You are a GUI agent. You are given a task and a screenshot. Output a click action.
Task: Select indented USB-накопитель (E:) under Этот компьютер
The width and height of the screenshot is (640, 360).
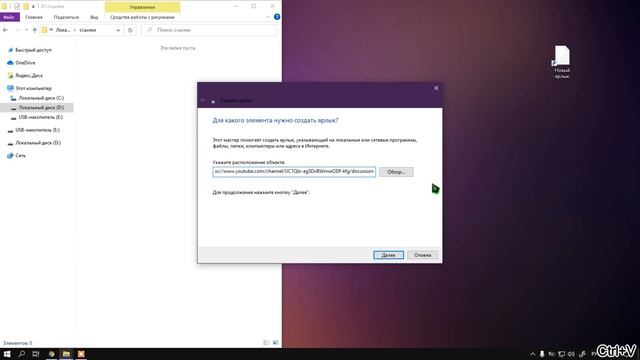[41, 117]
